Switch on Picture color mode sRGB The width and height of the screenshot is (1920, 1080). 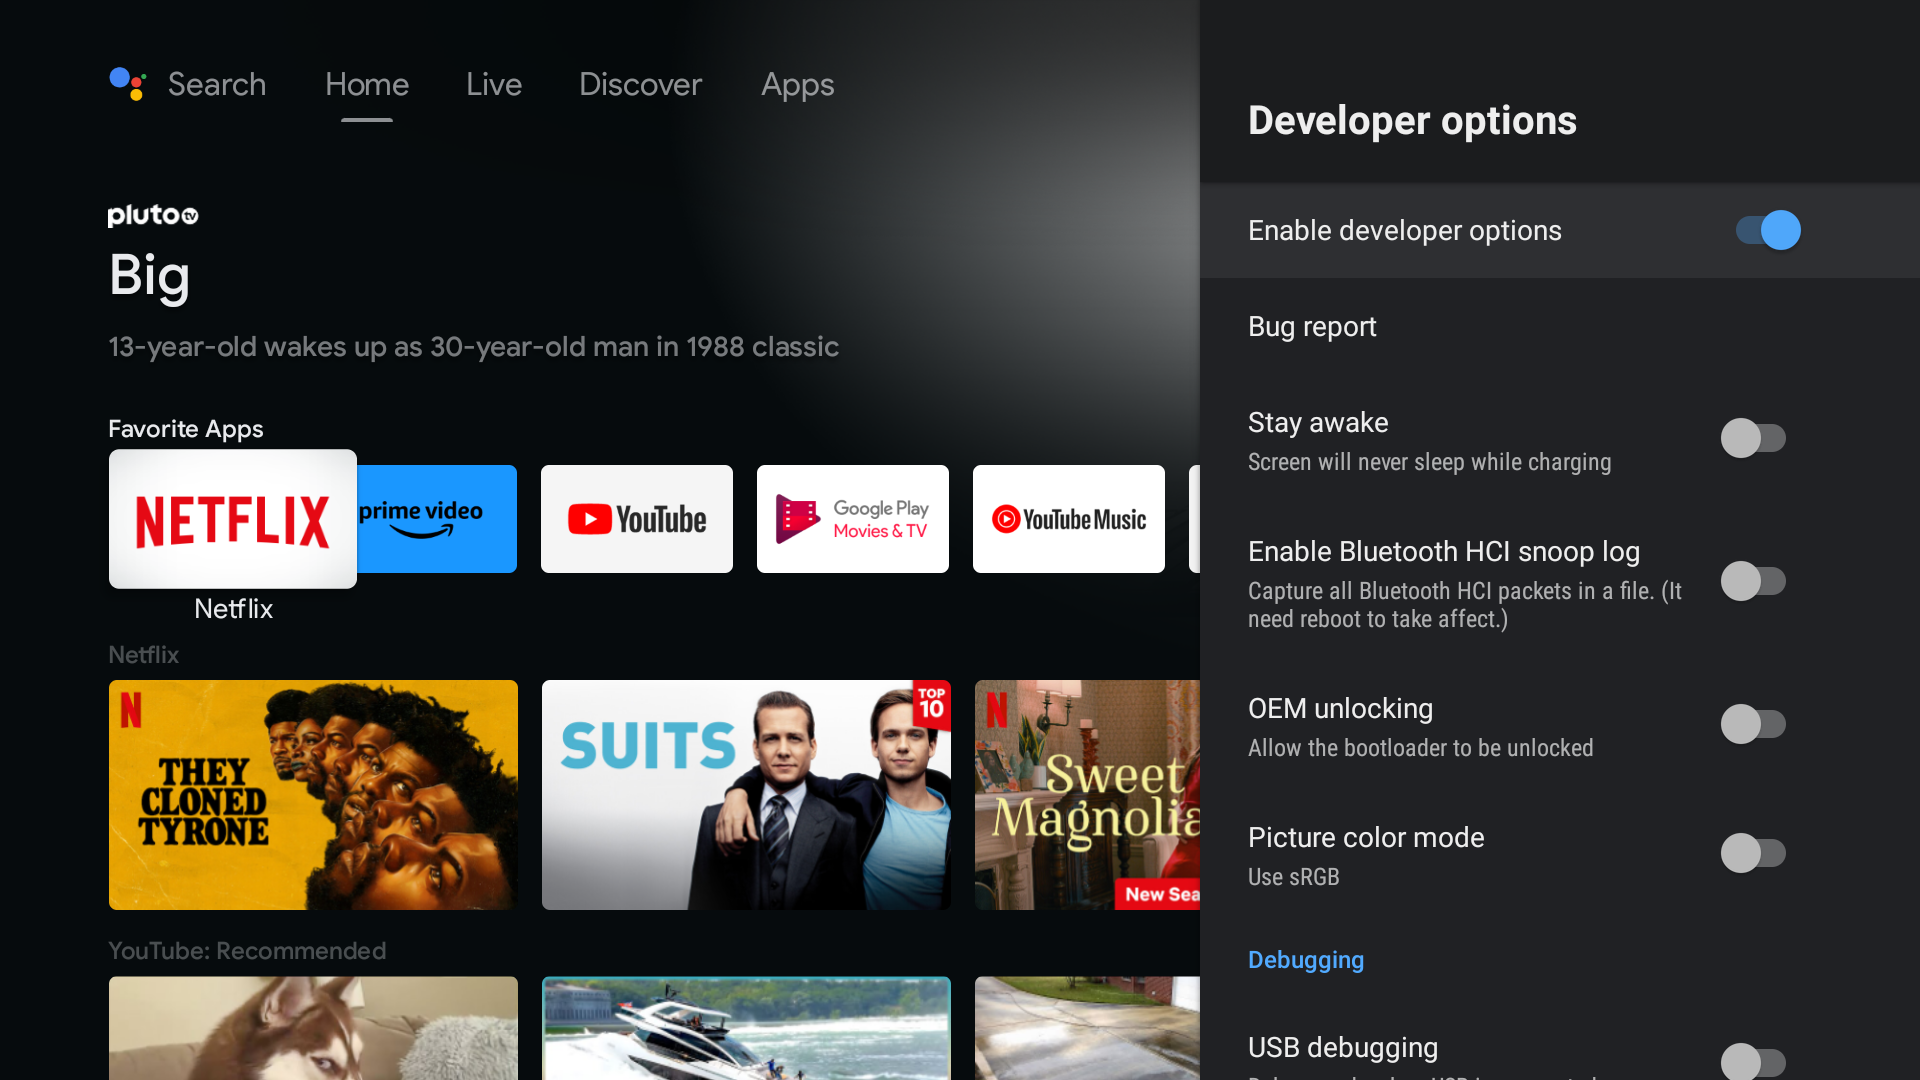[x=1752, y=853]
